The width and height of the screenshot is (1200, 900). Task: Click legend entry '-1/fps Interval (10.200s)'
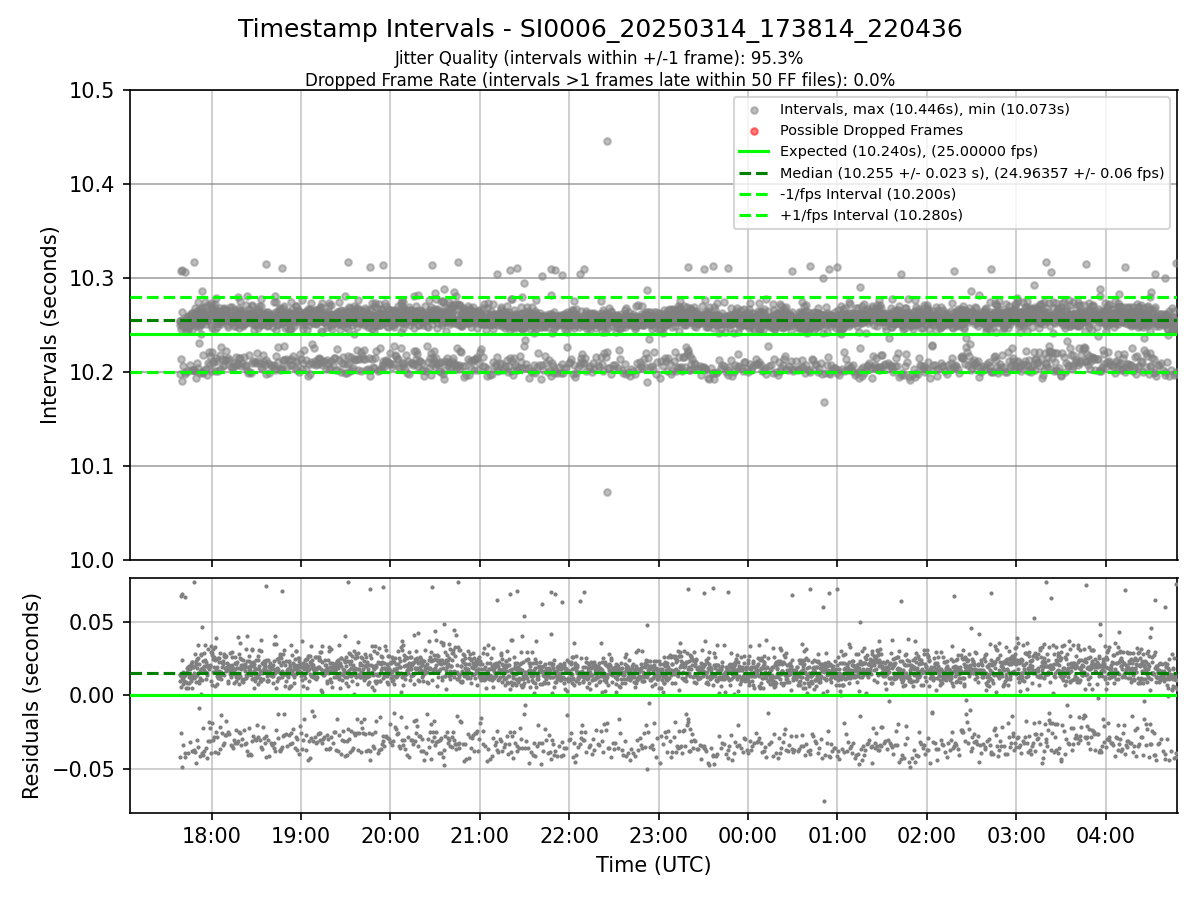(x=868, y=194)
